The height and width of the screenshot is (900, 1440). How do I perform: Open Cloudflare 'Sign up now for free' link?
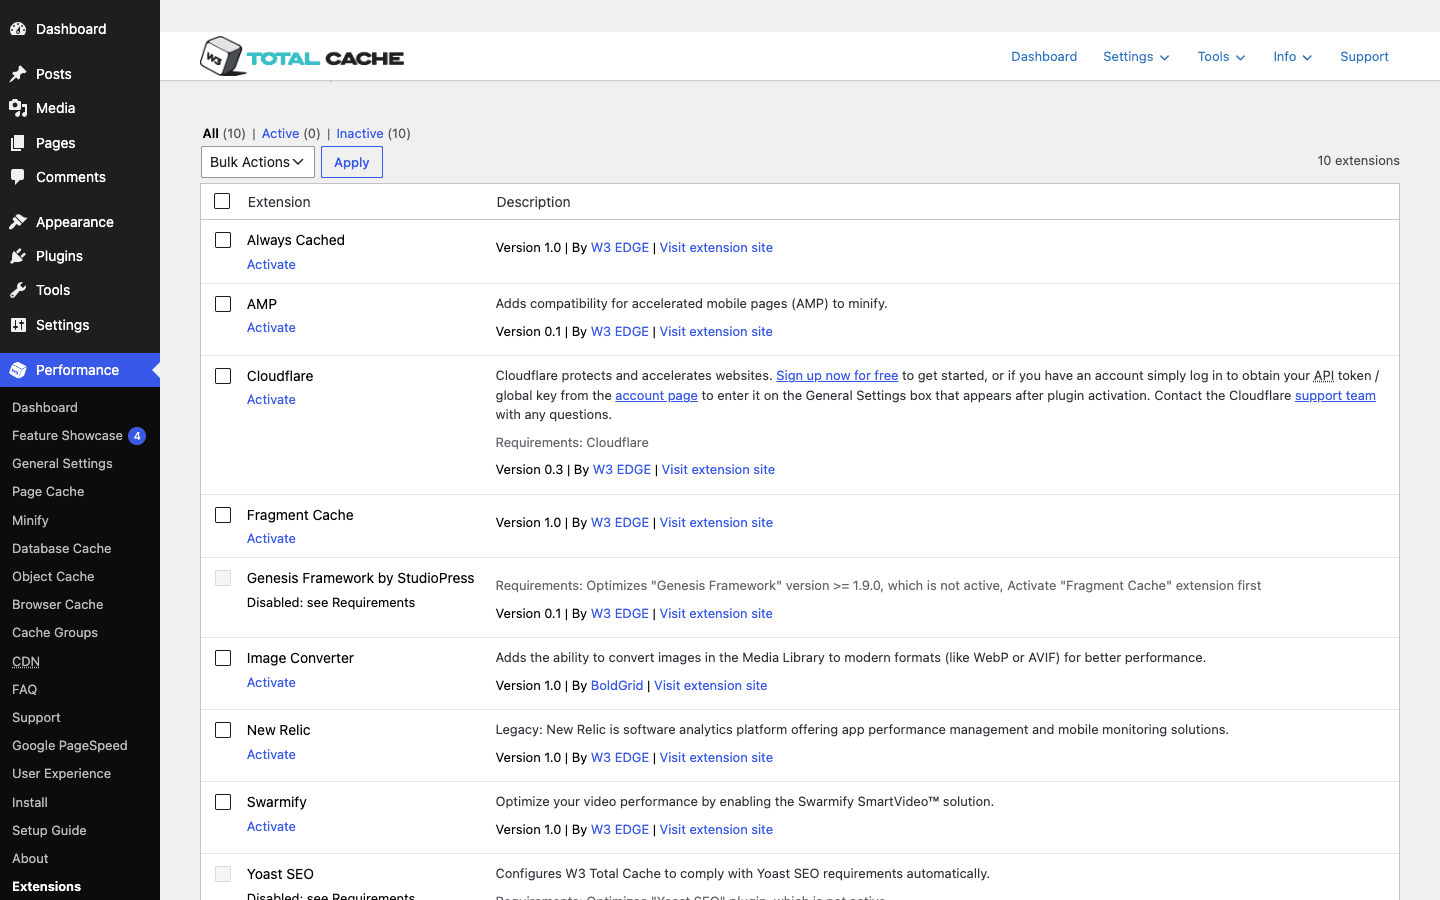tap(837, 376)
